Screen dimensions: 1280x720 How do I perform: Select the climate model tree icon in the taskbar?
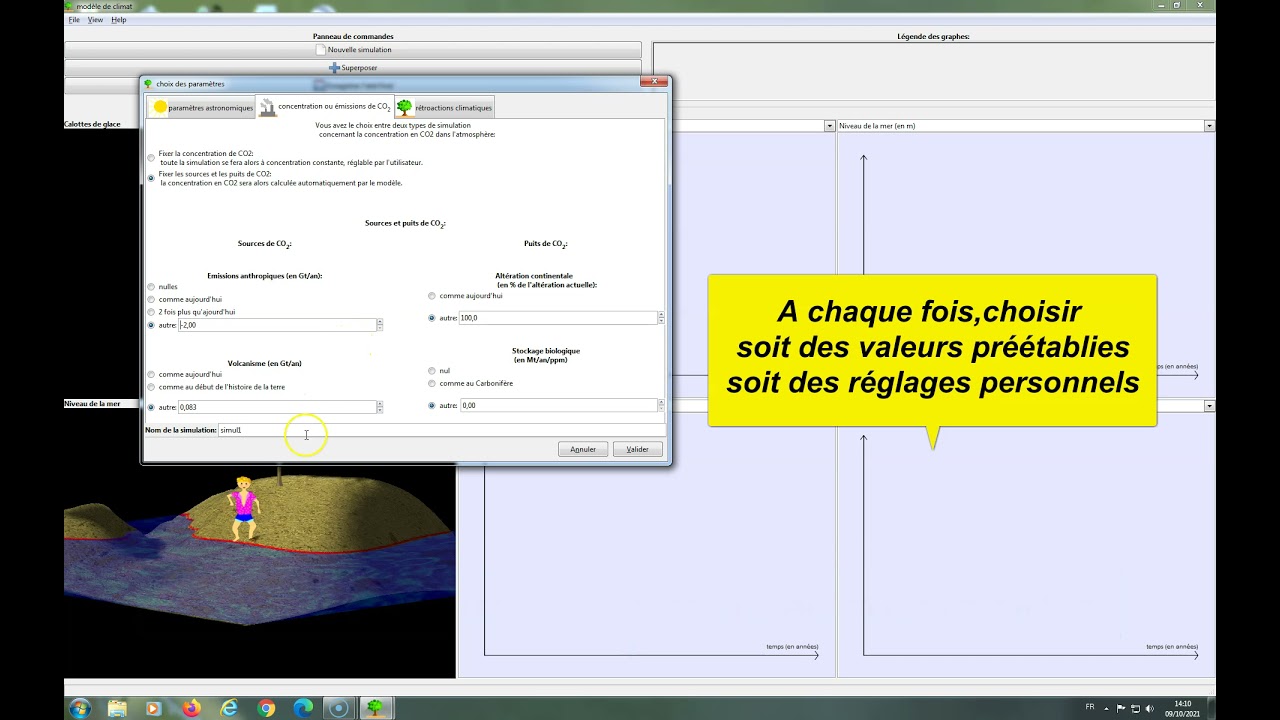point(376,708)
